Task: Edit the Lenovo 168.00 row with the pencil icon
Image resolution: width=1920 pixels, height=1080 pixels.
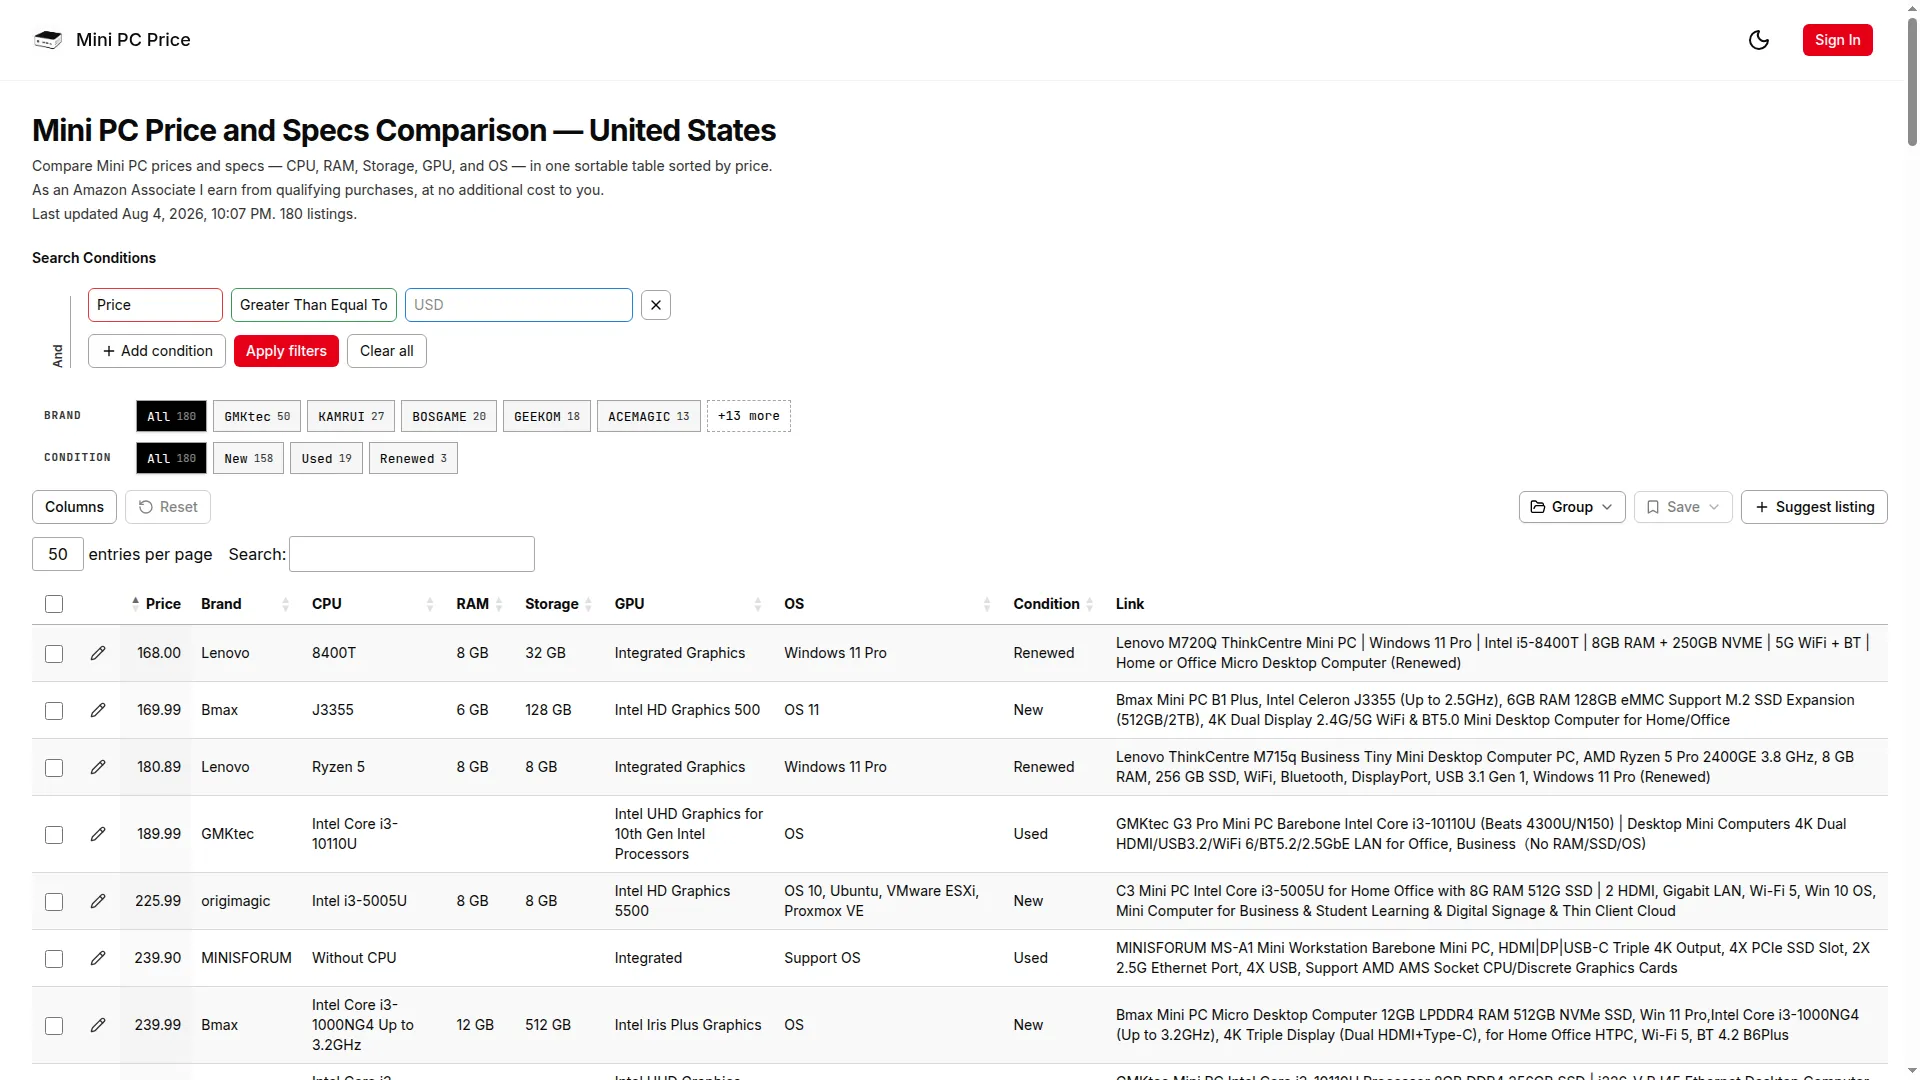Action: [98, 653]
